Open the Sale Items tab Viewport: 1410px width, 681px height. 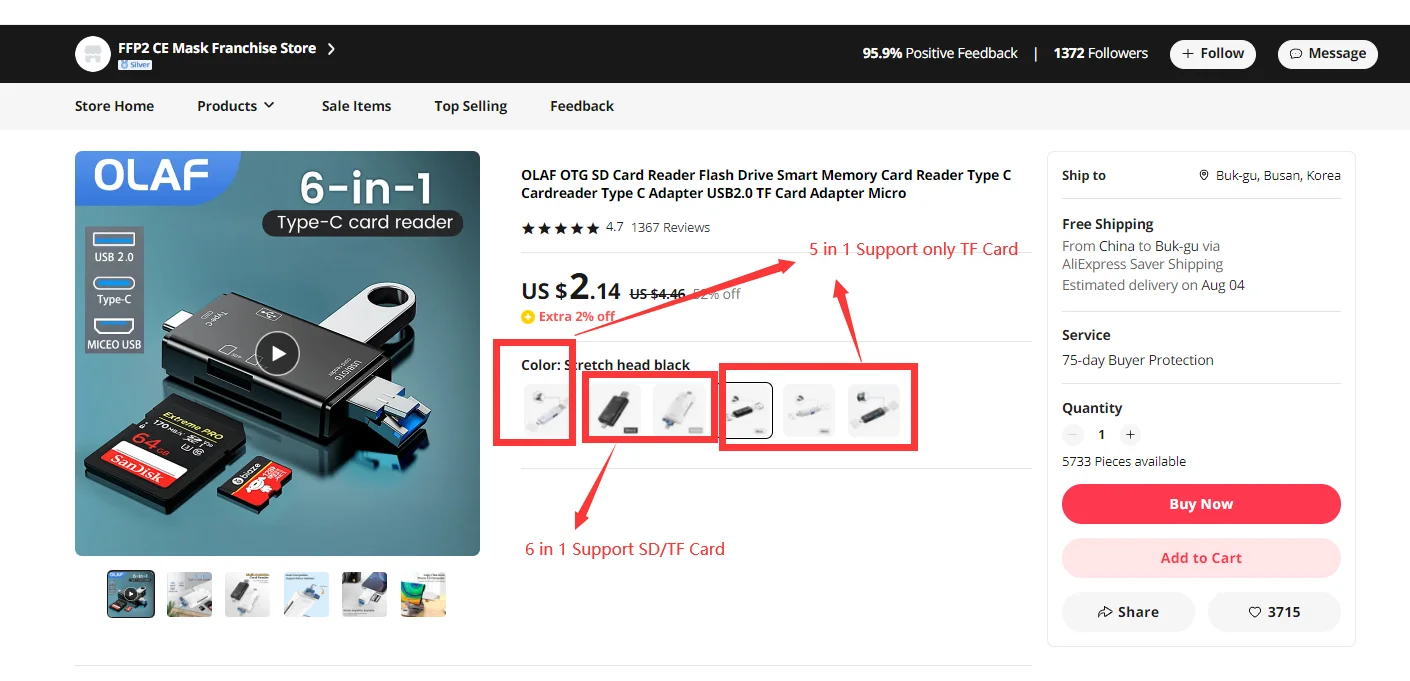pyautogui.click(x=356, y=106)
